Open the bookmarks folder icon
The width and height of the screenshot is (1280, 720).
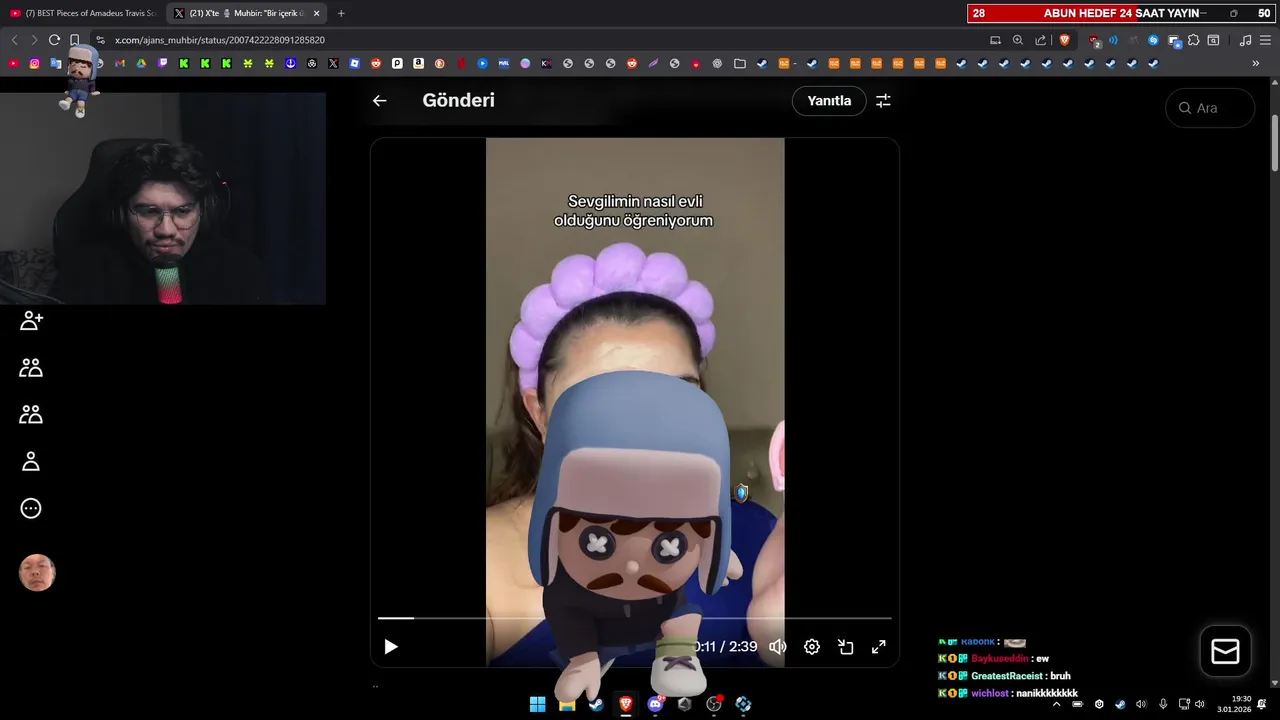(x=740, y=63)
